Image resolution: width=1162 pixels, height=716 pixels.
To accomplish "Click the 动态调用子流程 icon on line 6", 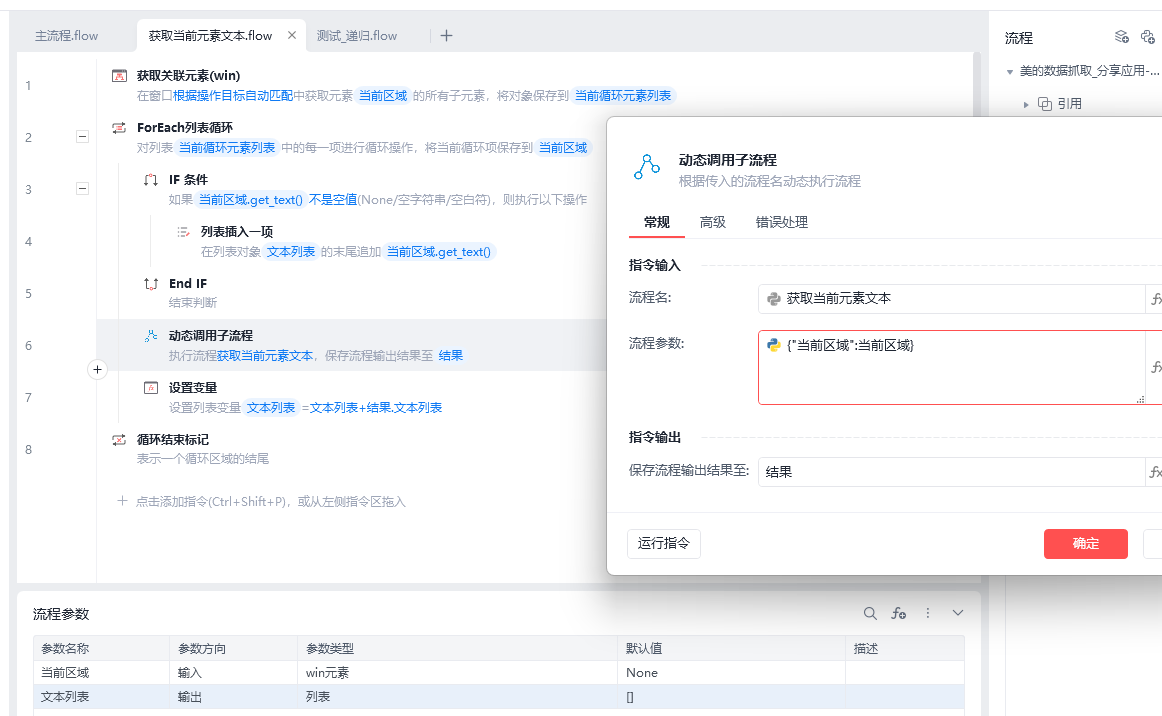I will (x=151, y=336).
